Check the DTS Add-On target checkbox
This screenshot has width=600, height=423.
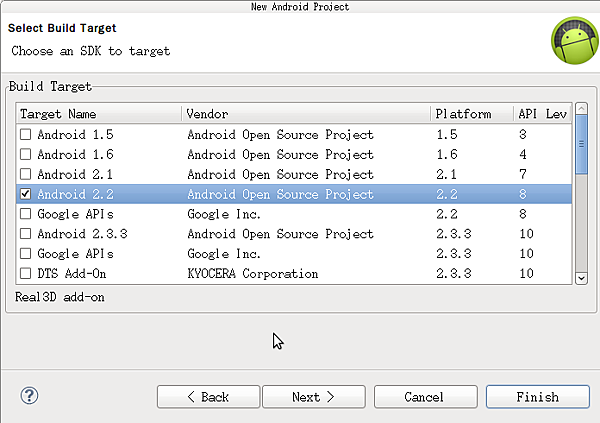[x=25, y=273]
